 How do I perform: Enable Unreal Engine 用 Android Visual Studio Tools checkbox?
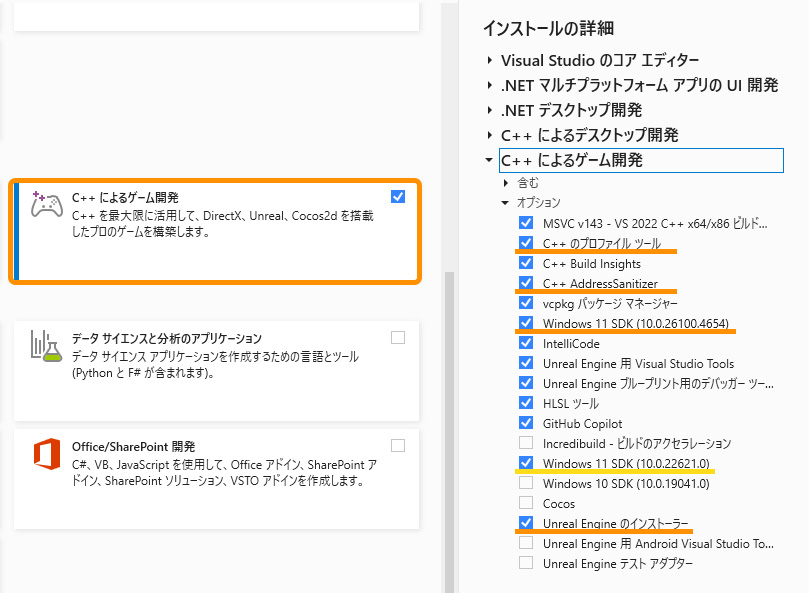tap(526, 543)
